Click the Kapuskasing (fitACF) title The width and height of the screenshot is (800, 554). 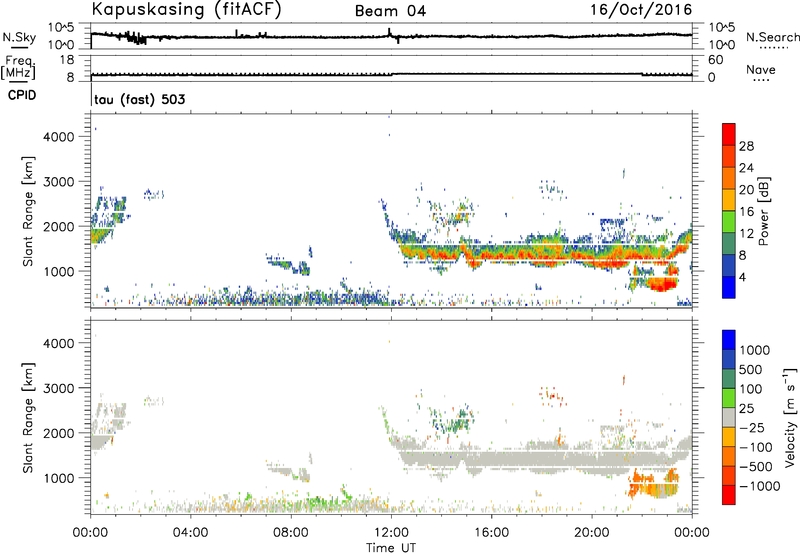[x=186, y=10]
